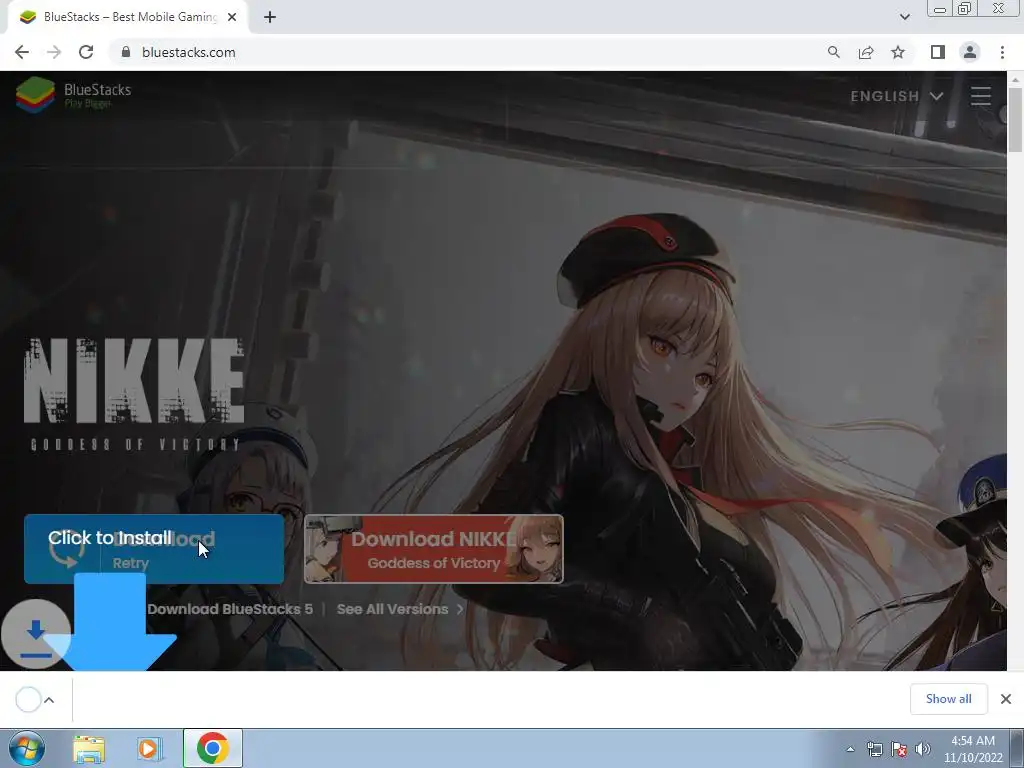Select the BlueStacks browser tab

[128, 17]
